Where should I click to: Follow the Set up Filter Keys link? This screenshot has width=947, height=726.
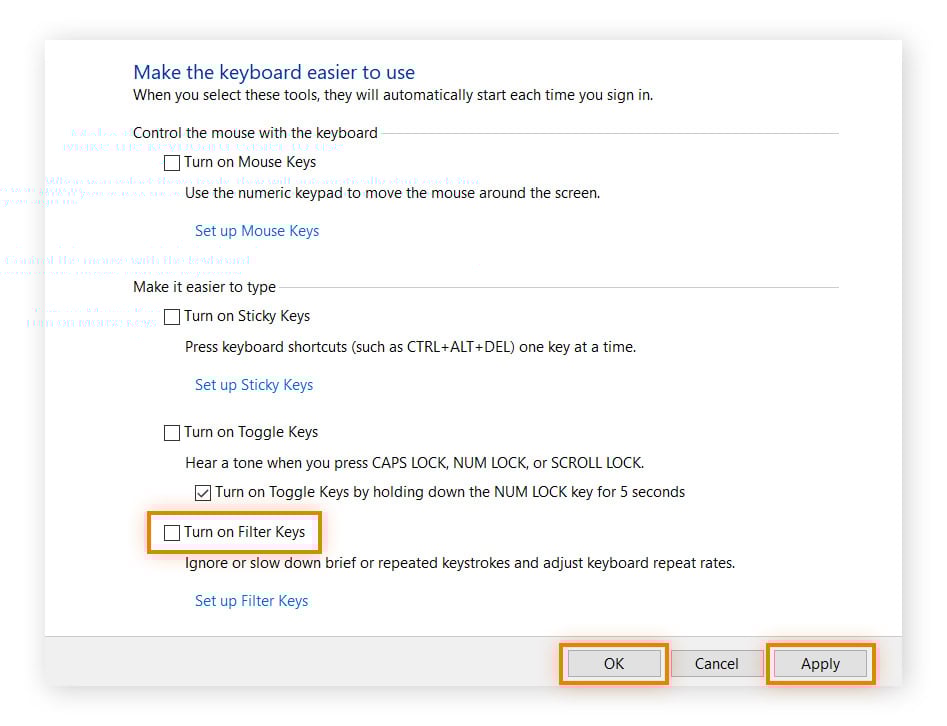(251, 601)
